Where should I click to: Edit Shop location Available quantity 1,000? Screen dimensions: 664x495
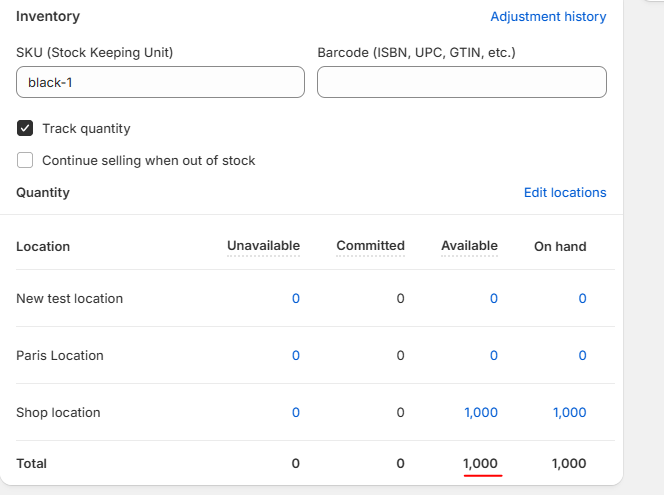[x=481, y=413]
